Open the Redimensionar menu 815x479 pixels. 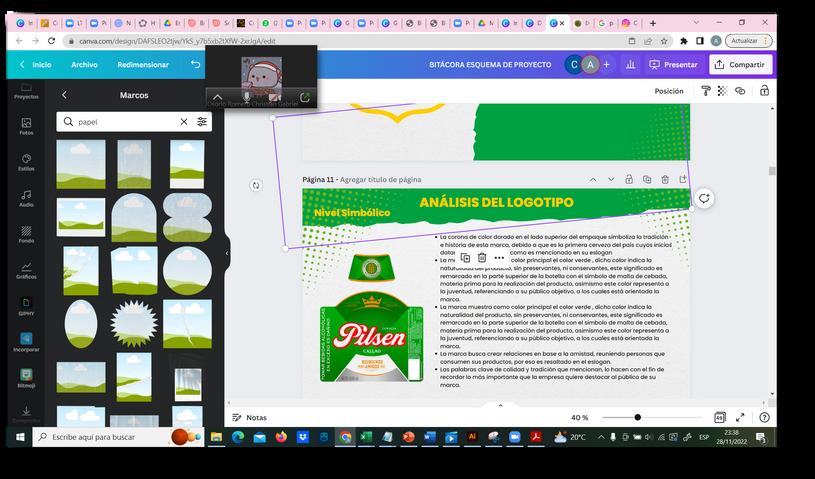pos(143,64)
